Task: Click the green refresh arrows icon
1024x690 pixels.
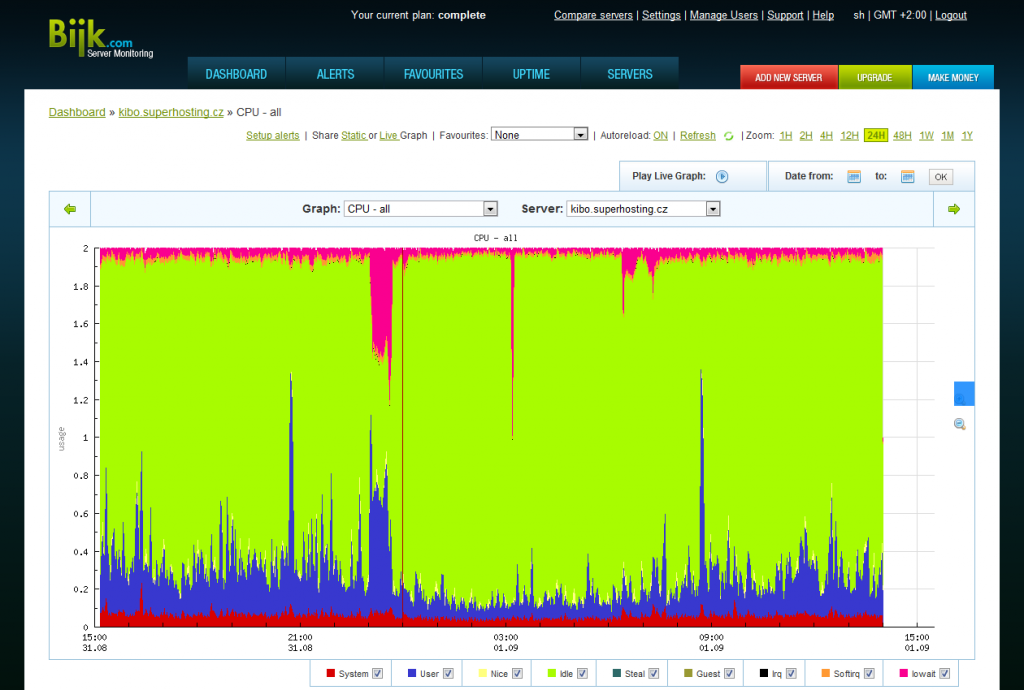Action: pyautogui.click(x=729, y=136)
